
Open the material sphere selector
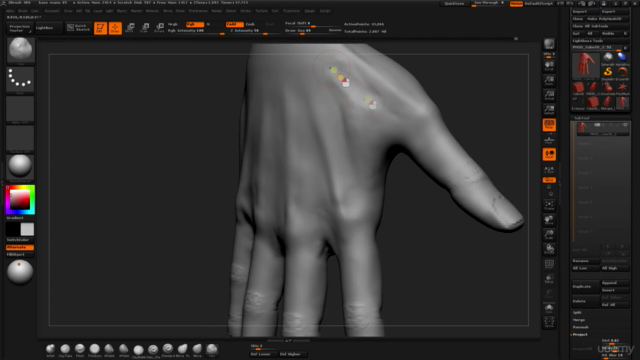[20, 167]
